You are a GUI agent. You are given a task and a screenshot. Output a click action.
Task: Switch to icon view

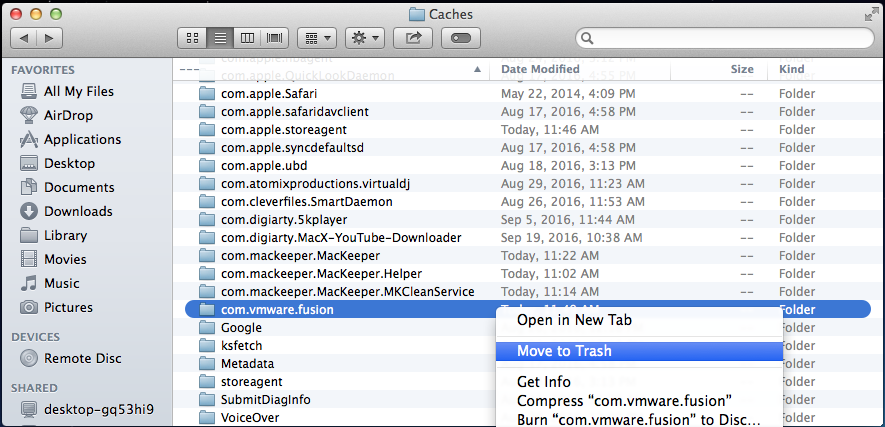[192, 38]
